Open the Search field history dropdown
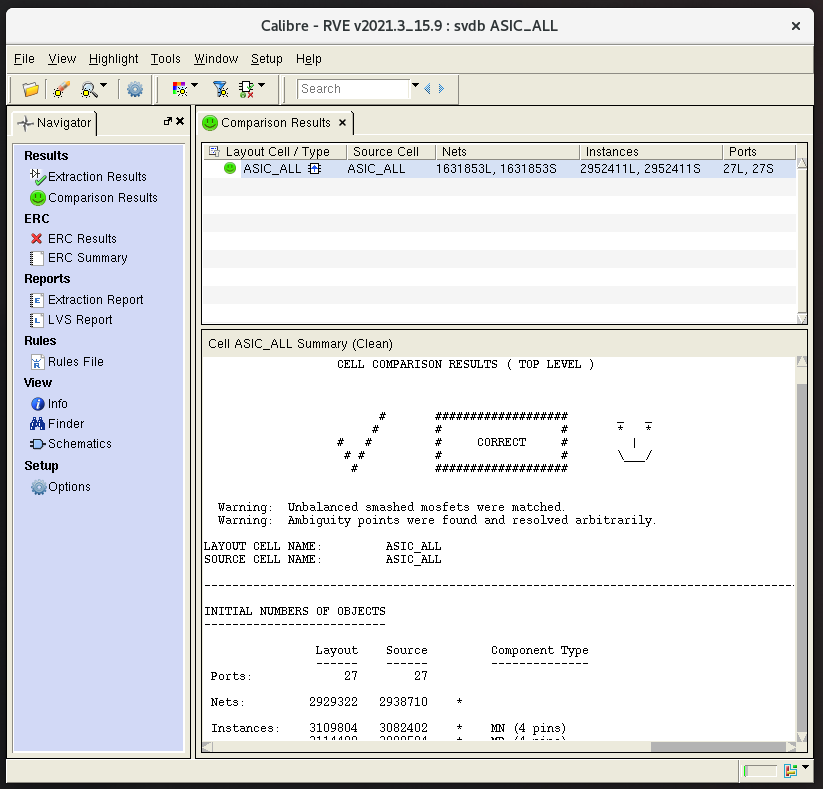The height and width of the screenshot is (789, 823). pyautogui.click(x=415, y=85)
